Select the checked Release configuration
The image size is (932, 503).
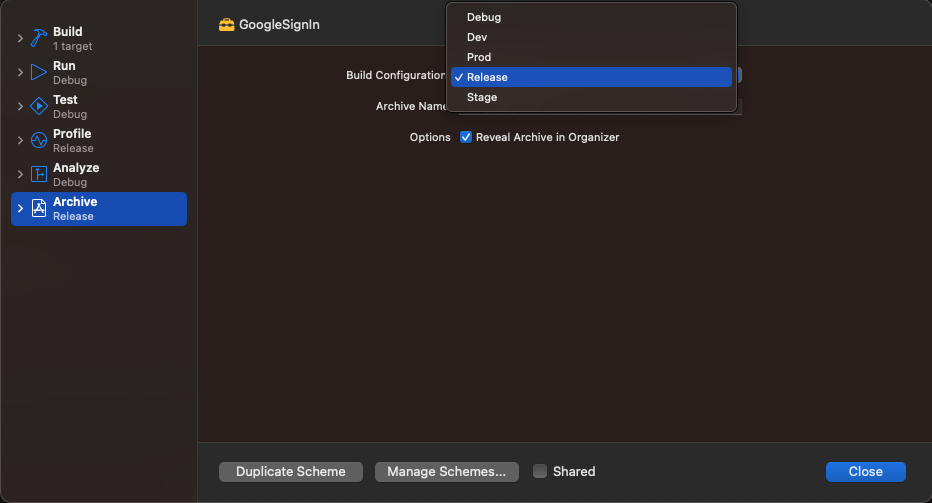click(x=591, y=77)
